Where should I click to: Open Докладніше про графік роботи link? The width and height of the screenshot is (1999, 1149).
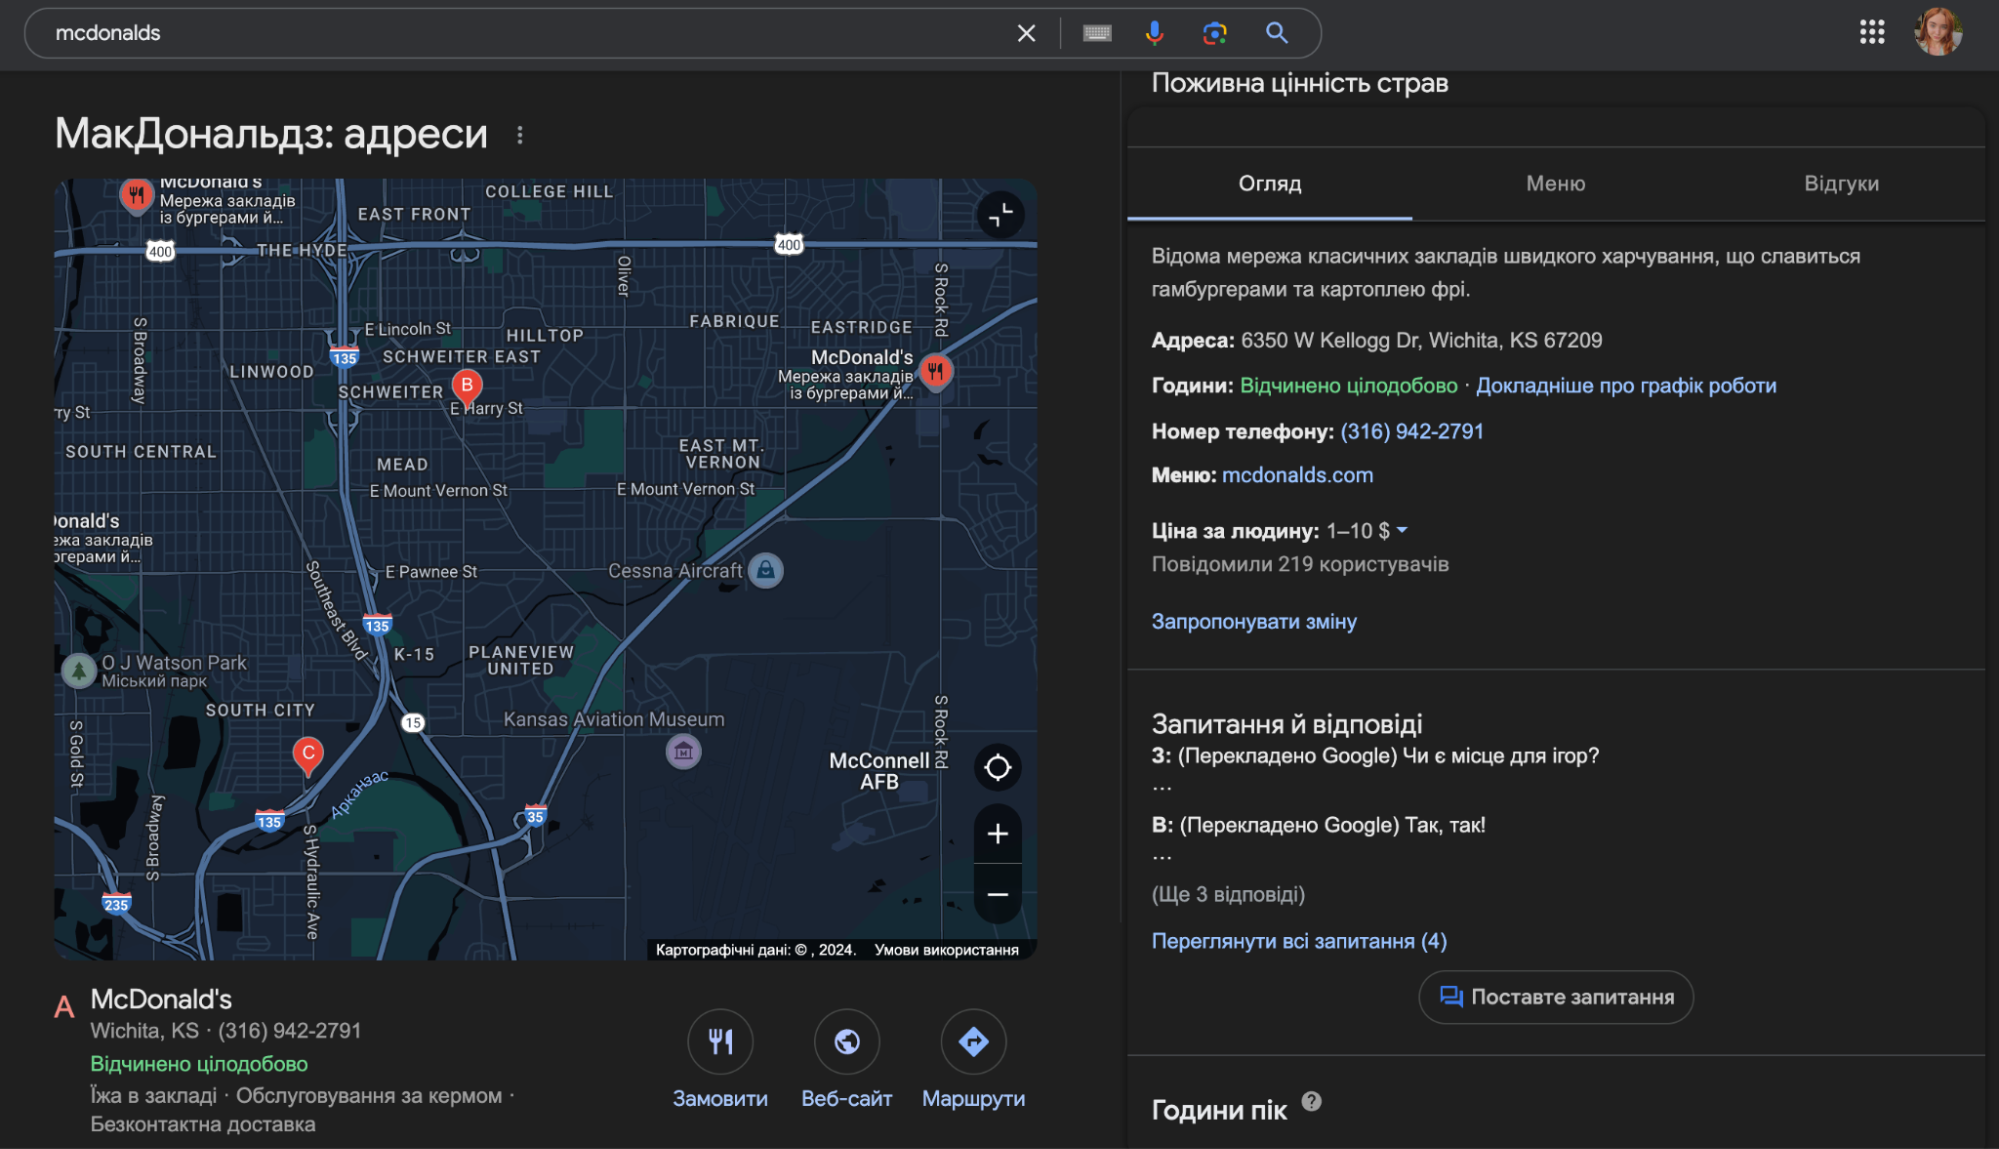1626,386
